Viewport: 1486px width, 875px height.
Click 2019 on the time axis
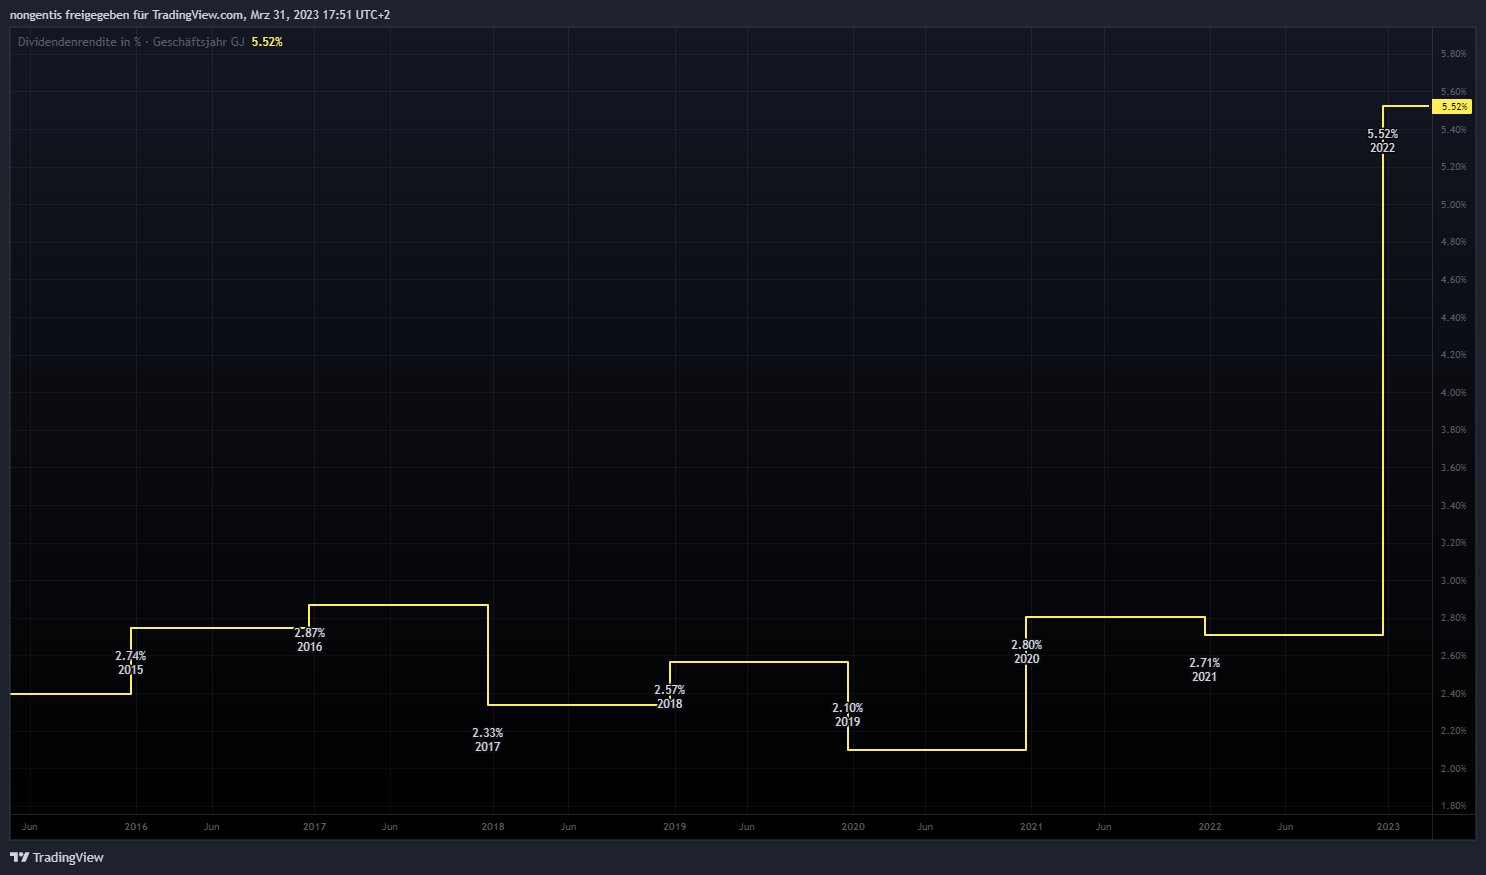coord(675,826)
